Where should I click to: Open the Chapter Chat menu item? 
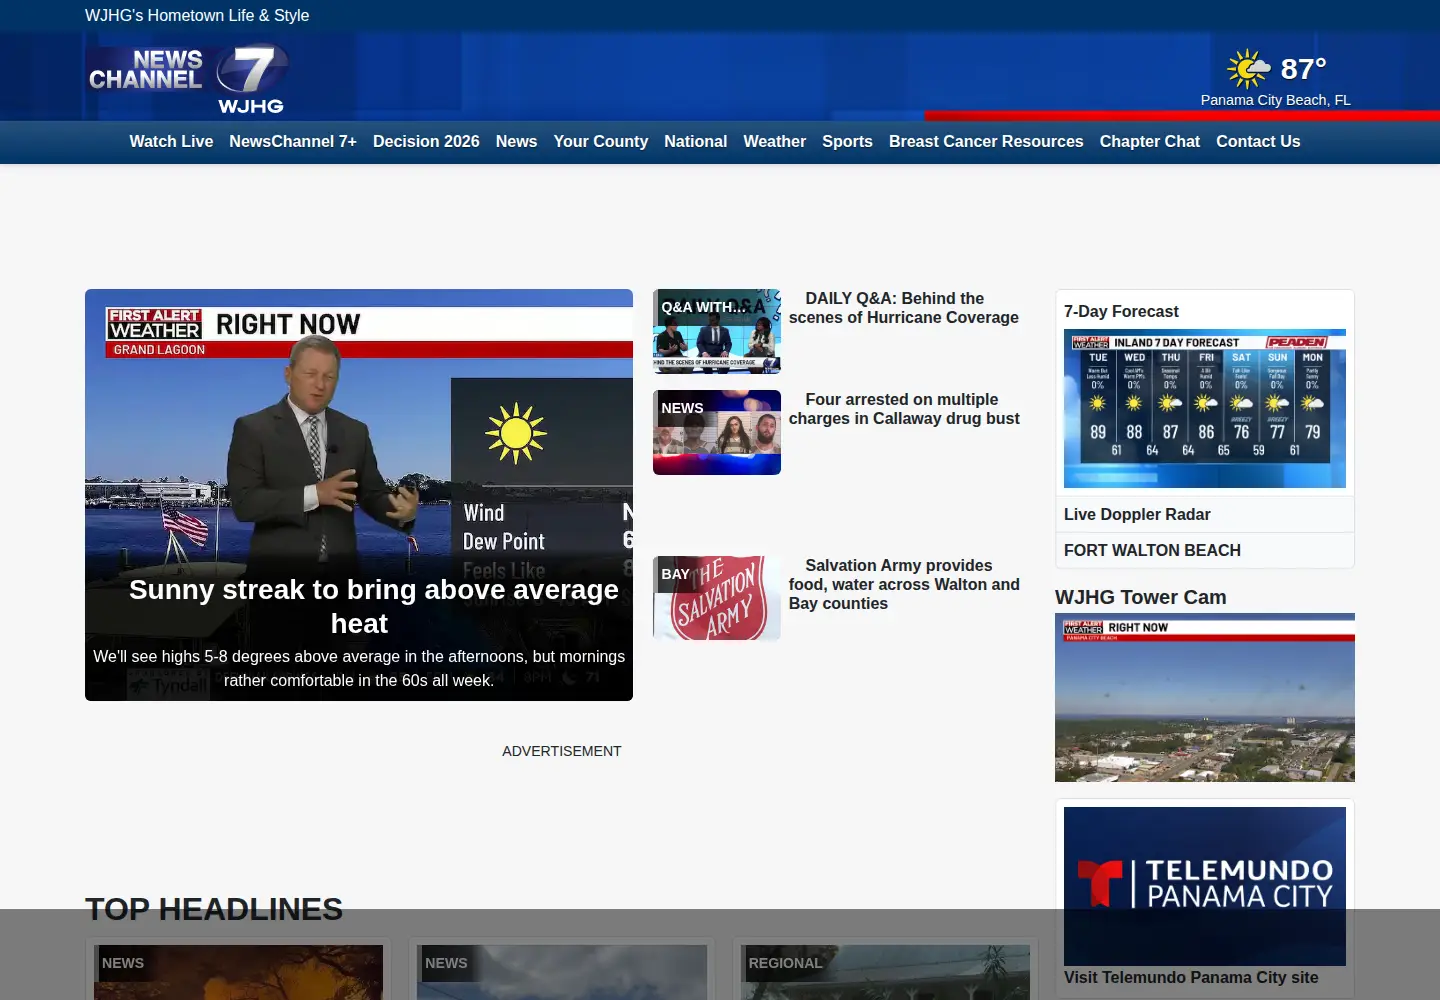tap(1150, 142)
